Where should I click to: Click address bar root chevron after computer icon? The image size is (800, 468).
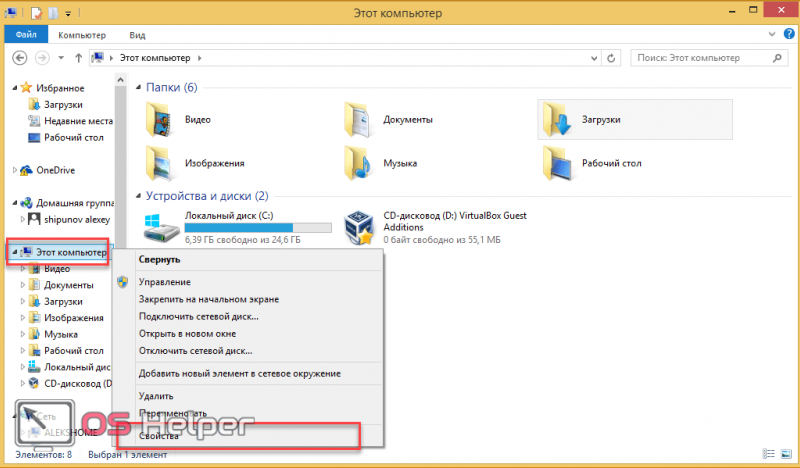[111, 58]
